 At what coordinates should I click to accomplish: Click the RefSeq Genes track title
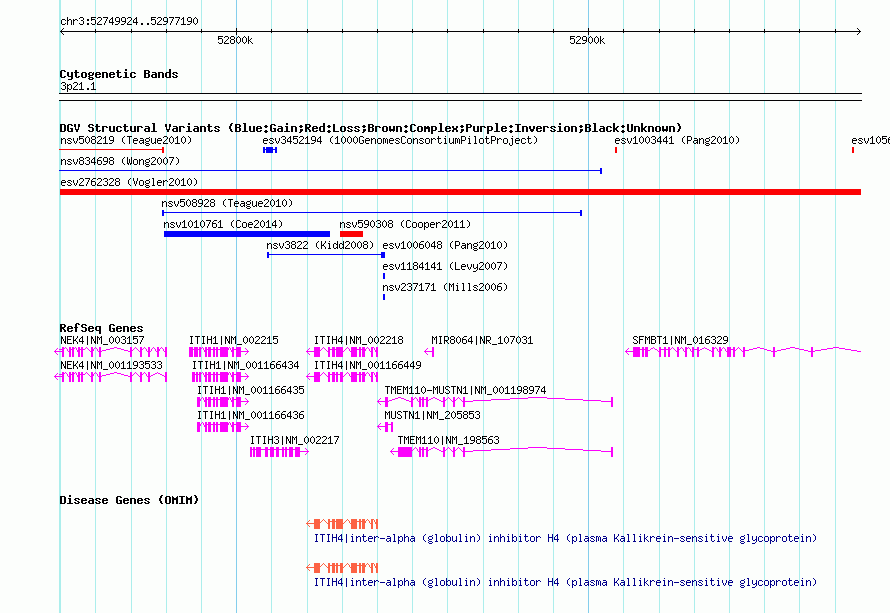[101, 328]
